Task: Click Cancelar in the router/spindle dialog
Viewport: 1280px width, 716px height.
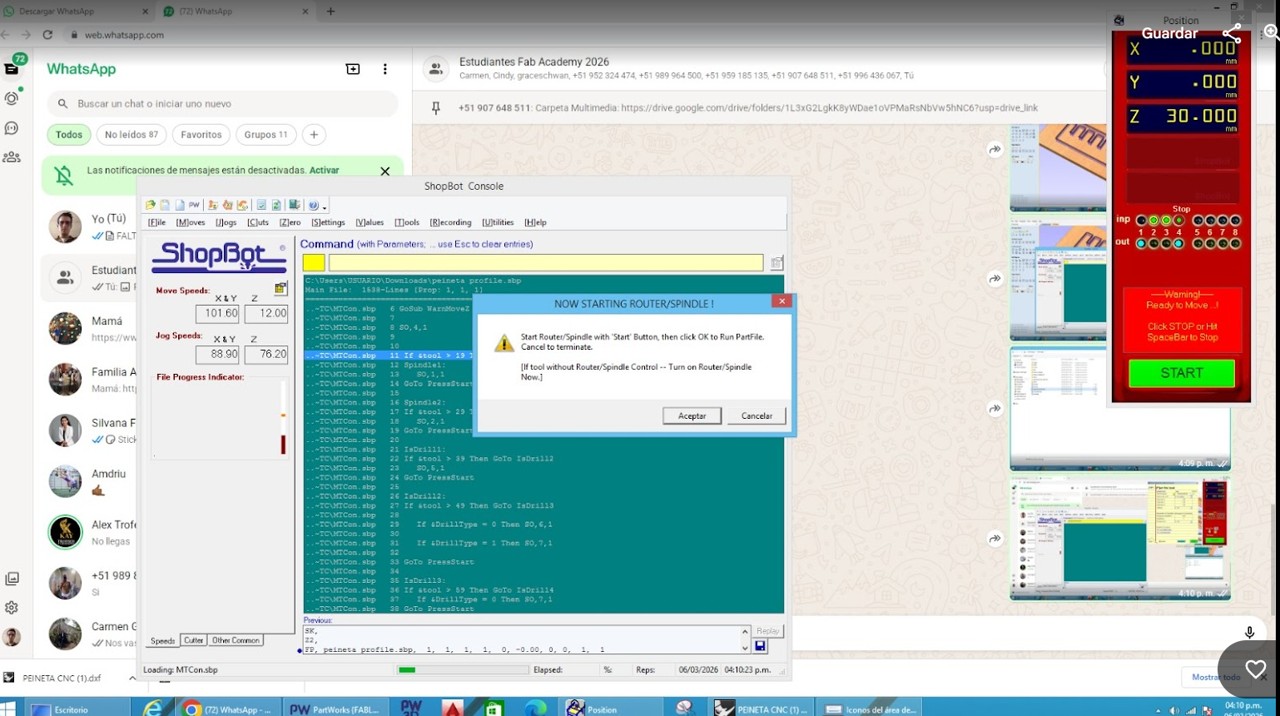Action: [x=756, y=415]
